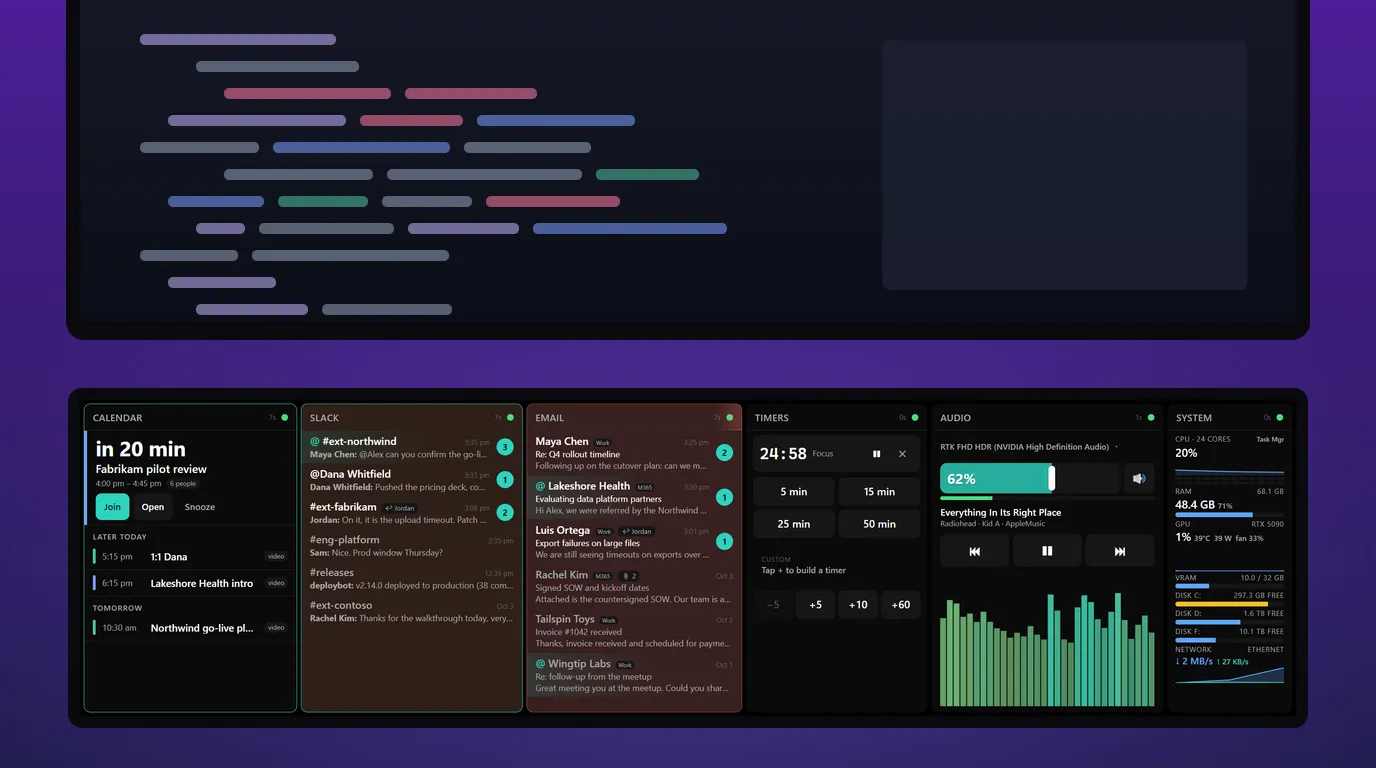This screenshot has width=1376, height=768.
Task: Cancel the Focus timer with the X
Action: 902,454
